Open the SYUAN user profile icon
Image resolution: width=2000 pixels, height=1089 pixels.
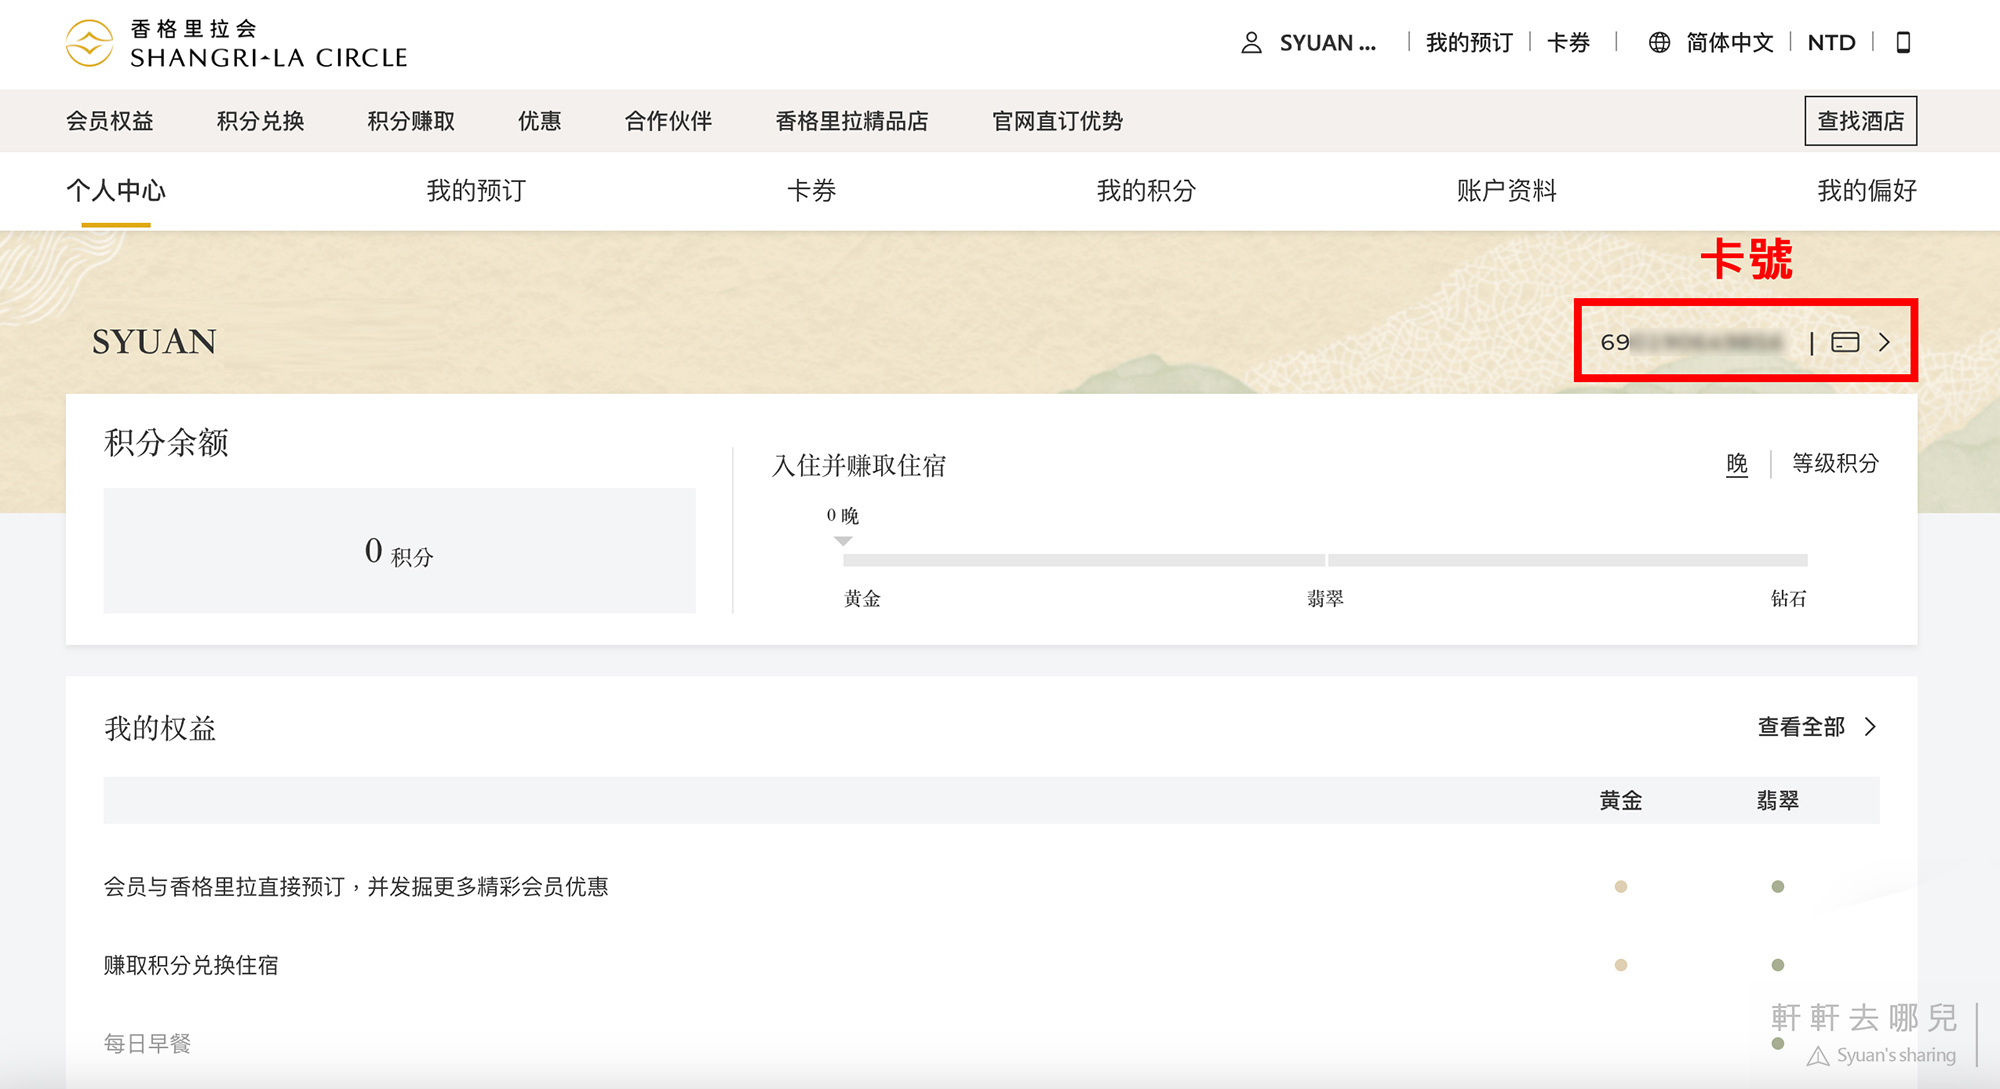tap(1251, 43)
